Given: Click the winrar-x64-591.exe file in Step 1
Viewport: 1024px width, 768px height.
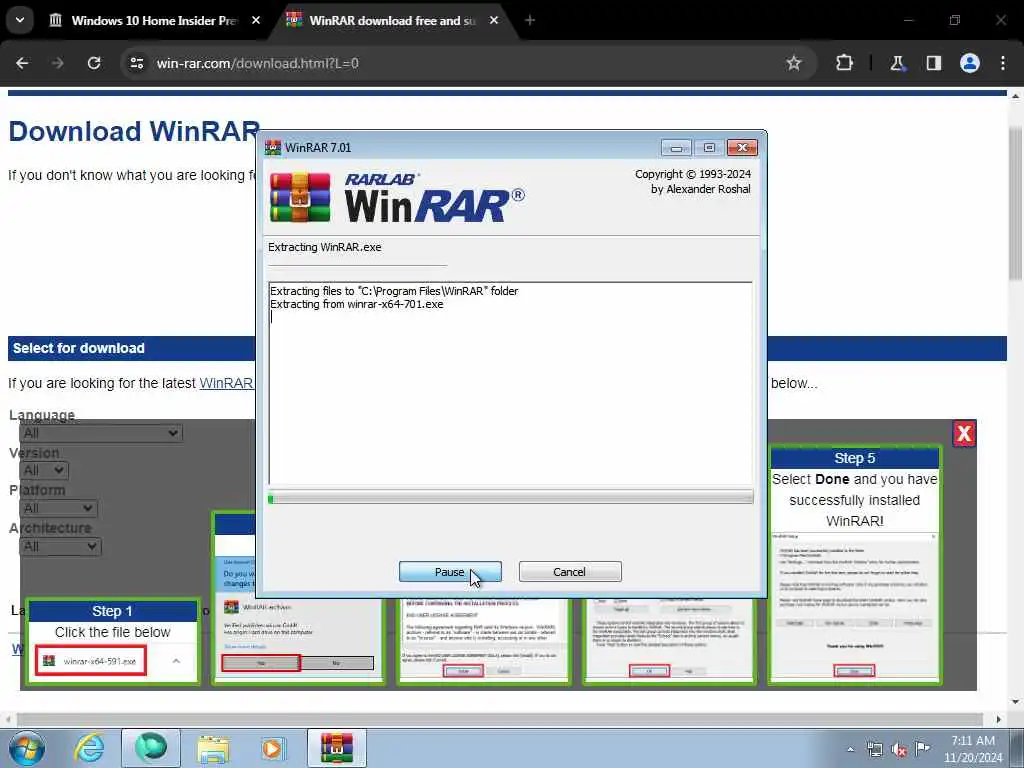Looking at the screenshot, I should [91, 661].
